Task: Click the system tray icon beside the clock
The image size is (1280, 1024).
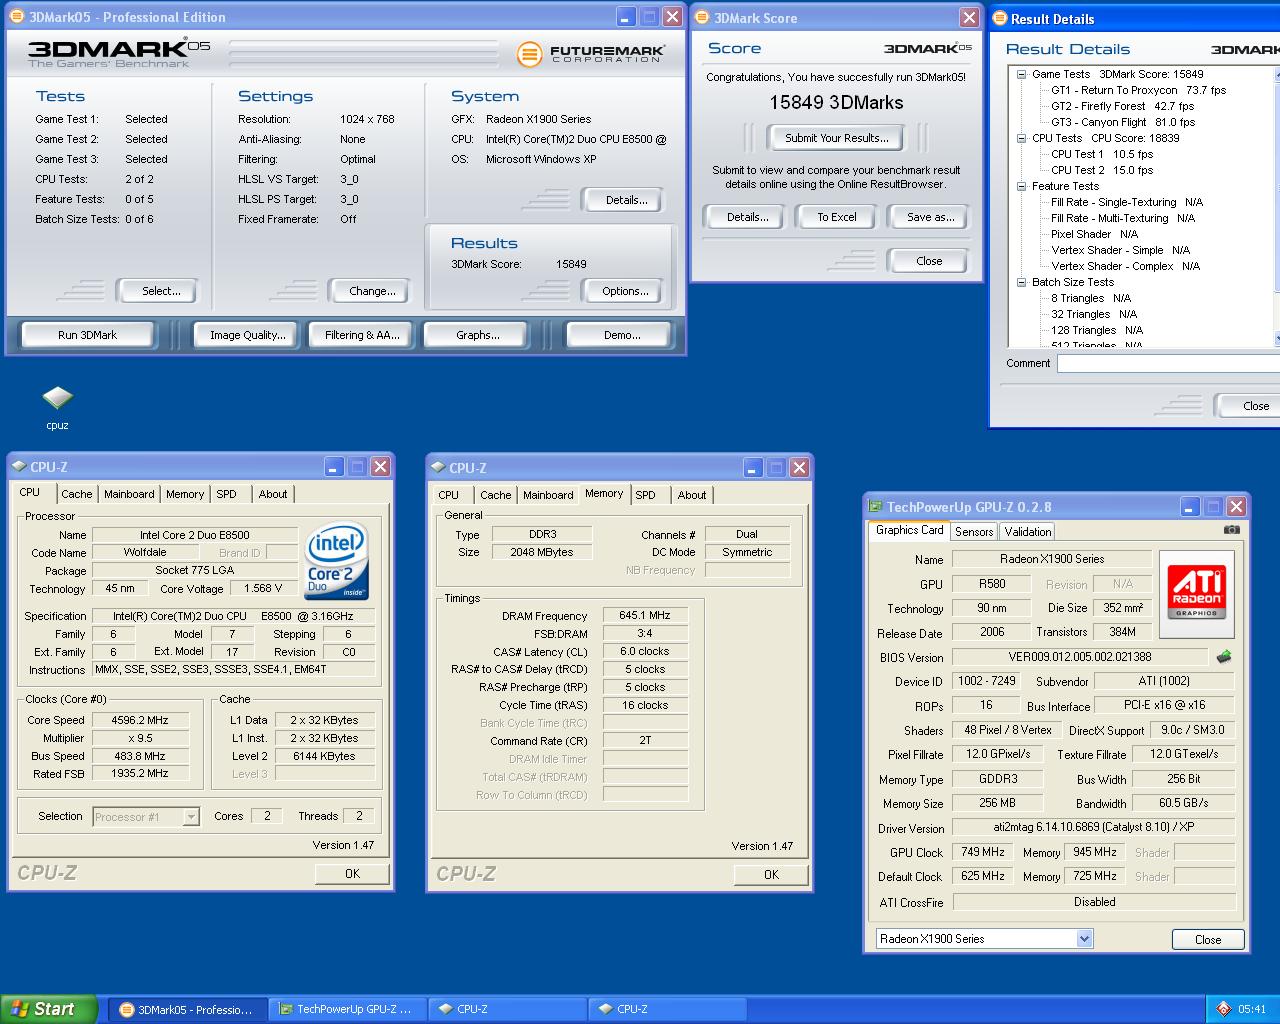Action: [x=1224, y=1009]
